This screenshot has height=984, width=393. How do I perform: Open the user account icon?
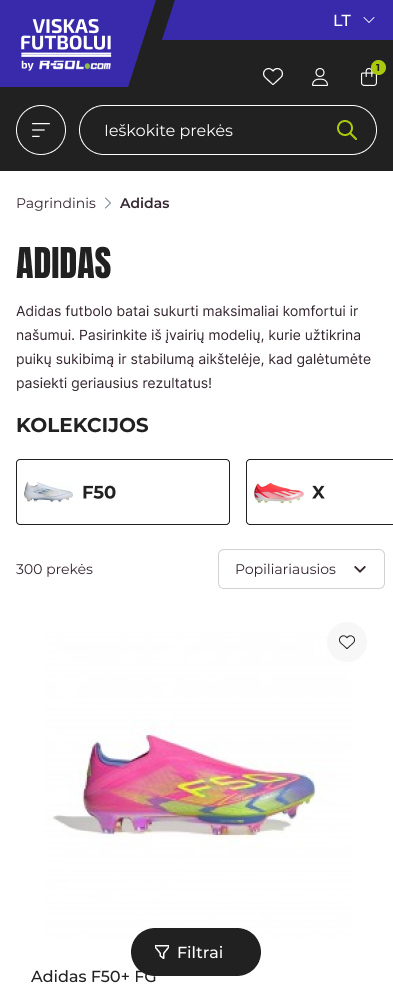320,77
